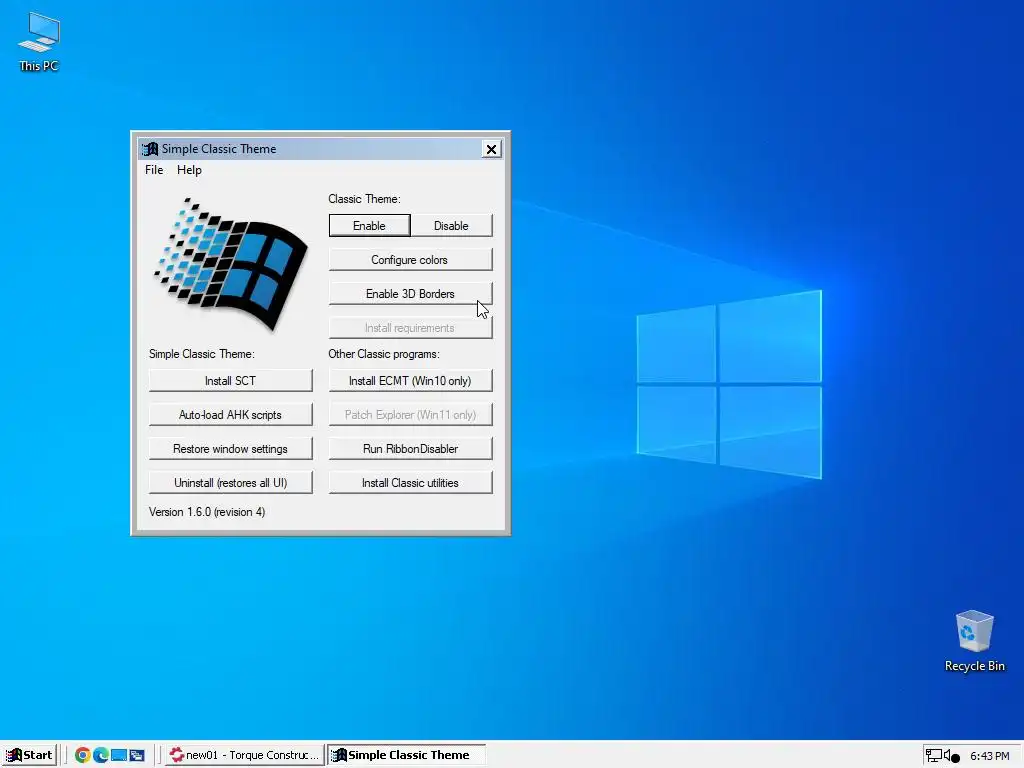Click the Version 1.6.0 (revision 4) text

click(207, 512)
